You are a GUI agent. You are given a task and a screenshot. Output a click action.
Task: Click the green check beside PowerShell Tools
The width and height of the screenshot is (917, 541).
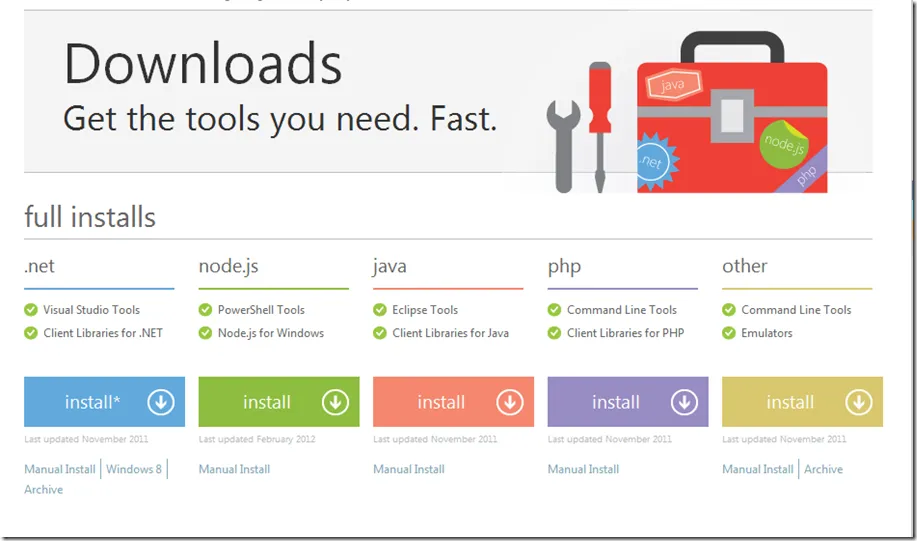coord(205,310)
